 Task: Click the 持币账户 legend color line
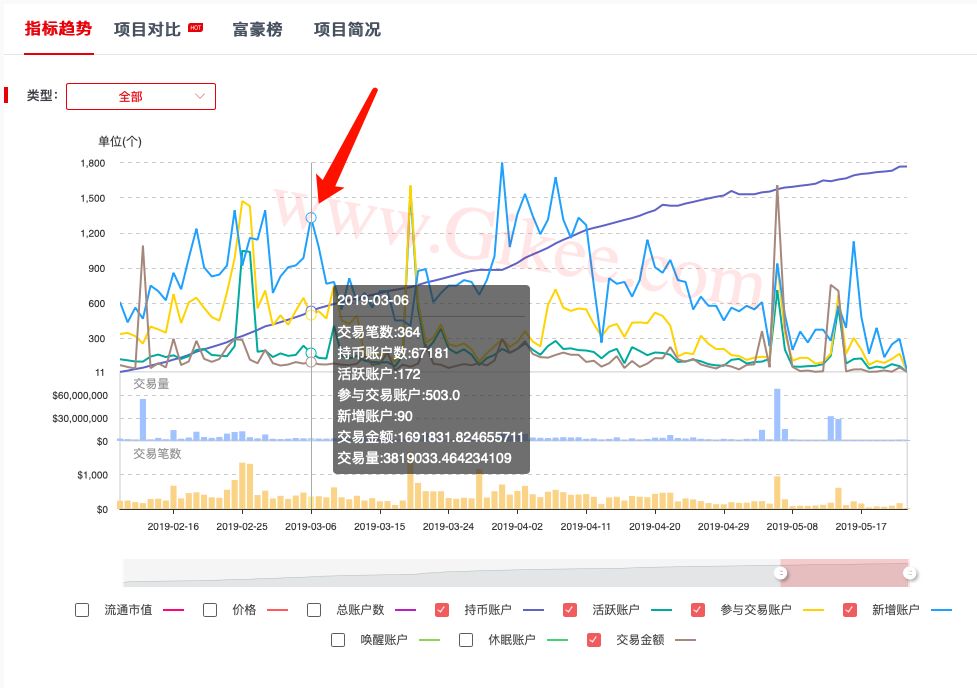point(533,610)
